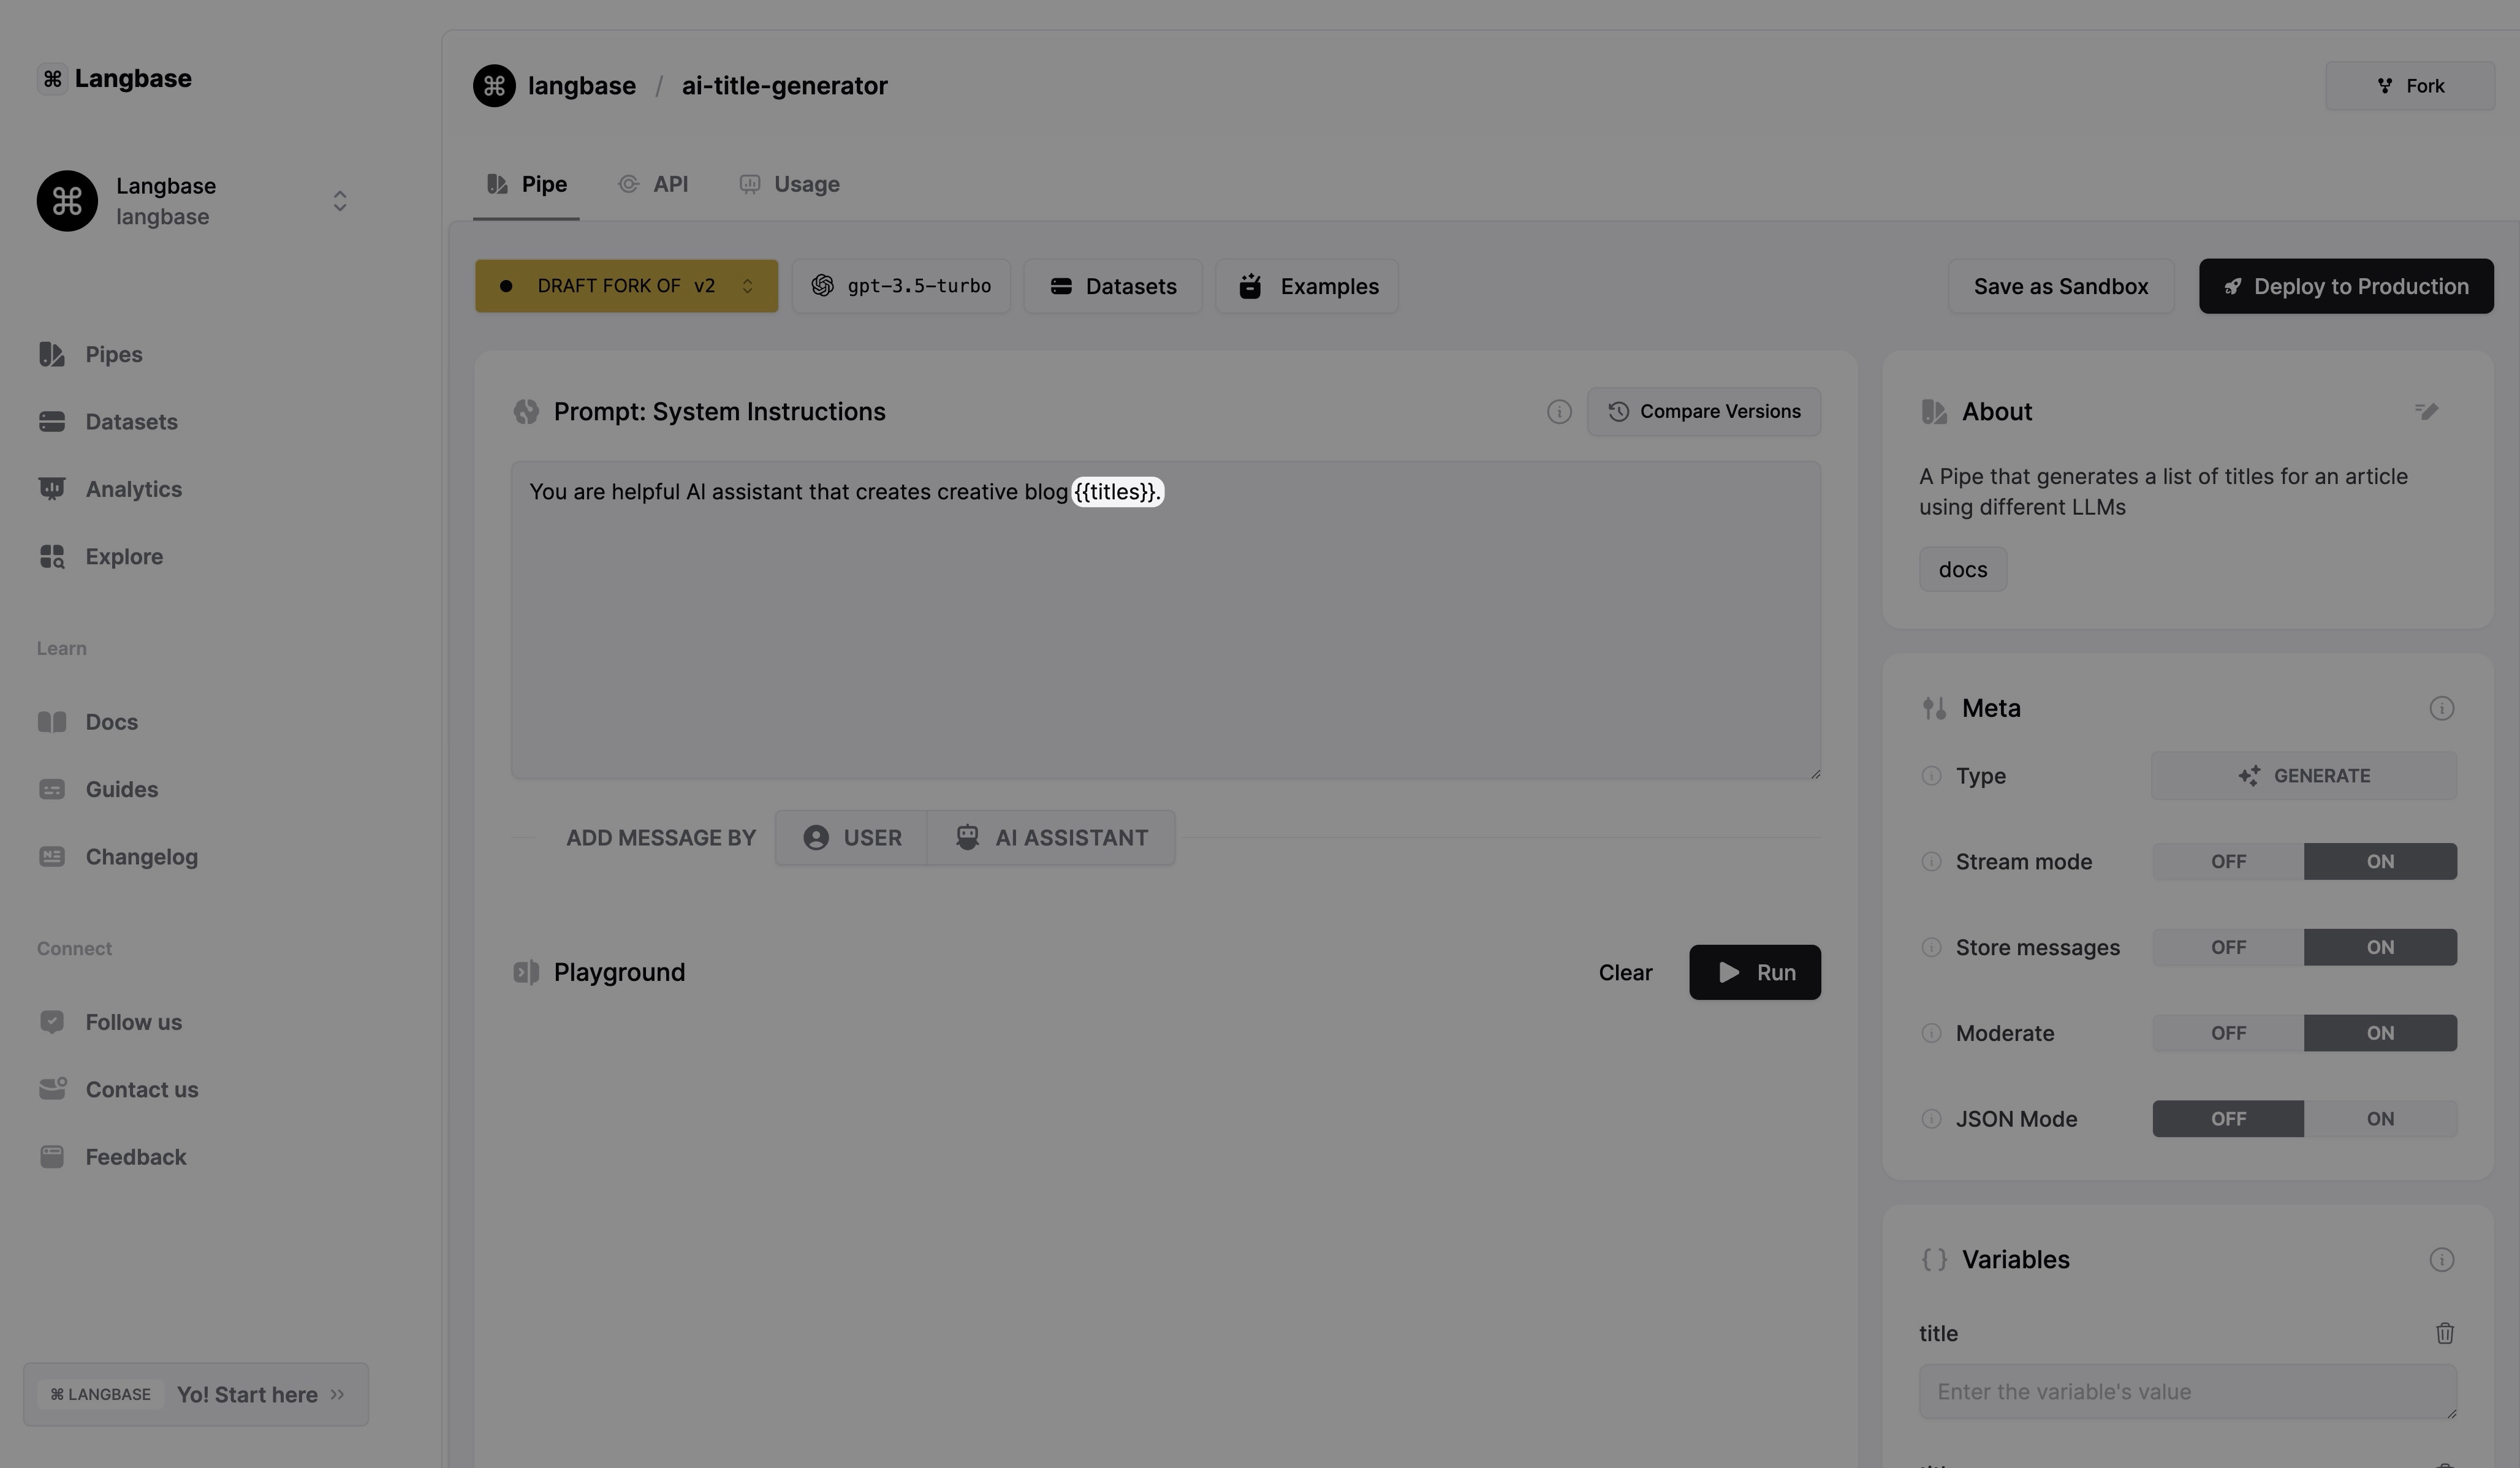Click the title variable value field

pyautogui.click(x=2186, y=1391)
